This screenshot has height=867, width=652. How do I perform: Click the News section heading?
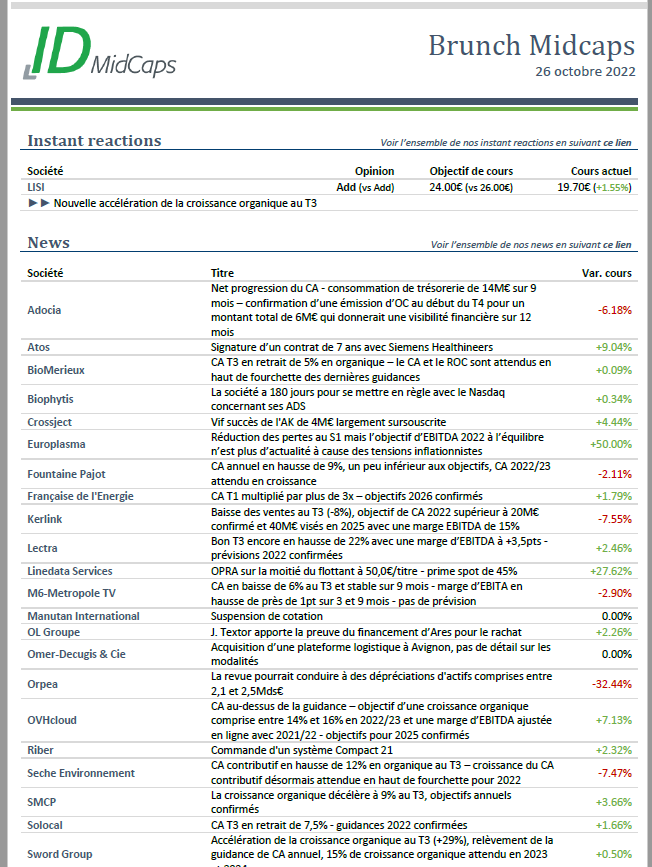point(49,243)
